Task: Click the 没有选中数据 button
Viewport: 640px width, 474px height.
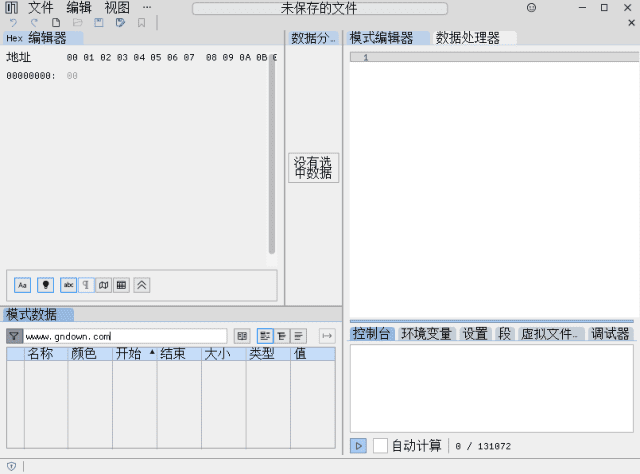Action: (314, 167)
